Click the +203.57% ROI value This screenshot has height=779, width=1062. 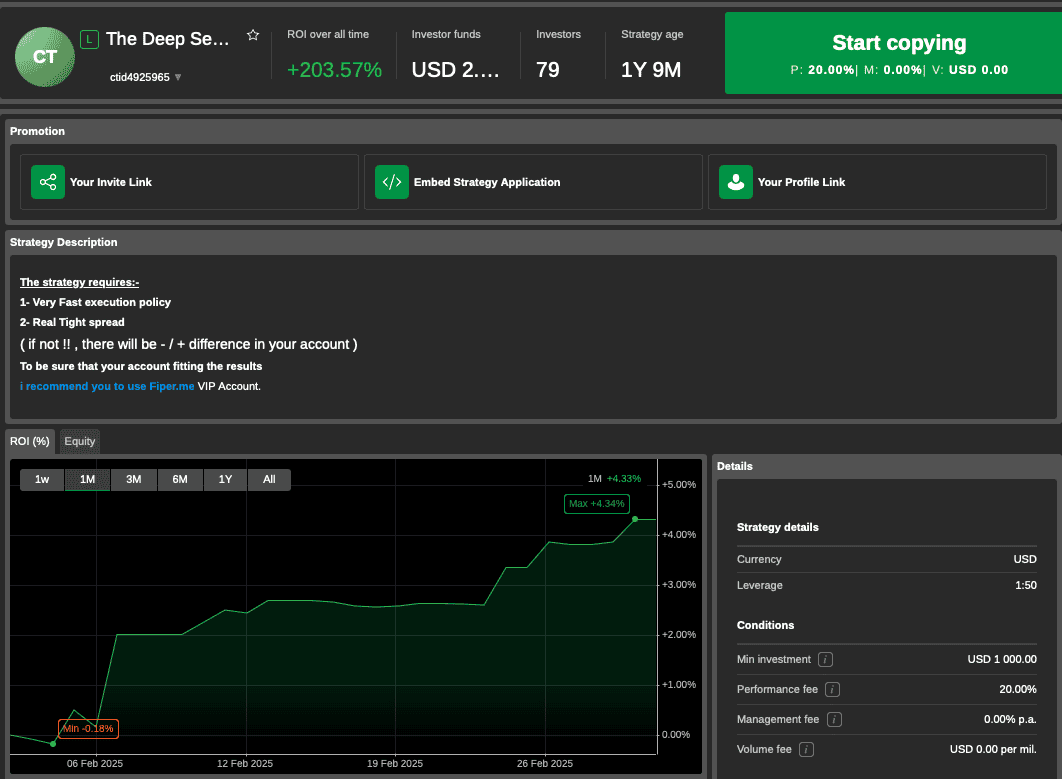point(335,70)
